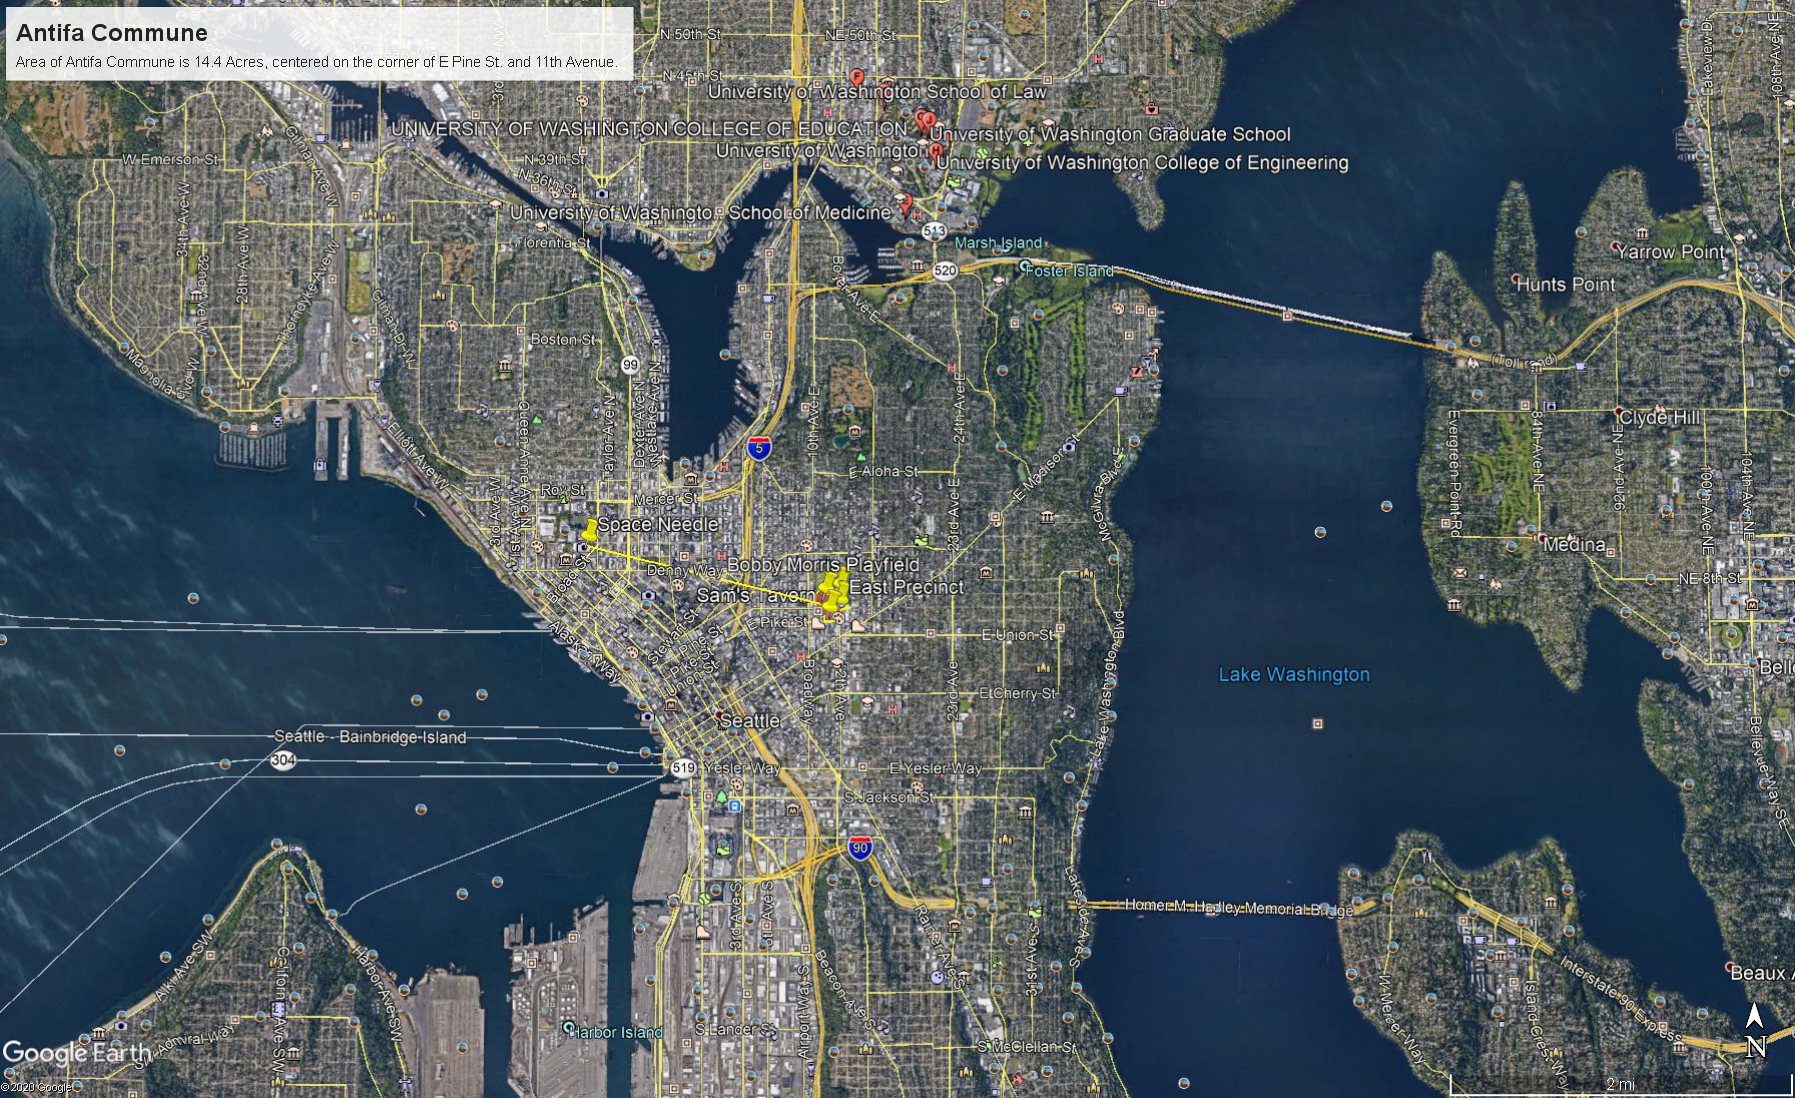Click the Sam's Tavern label
Image resolution: width=1795 pixels, height=1098 pixels.
tap(756, 595)
